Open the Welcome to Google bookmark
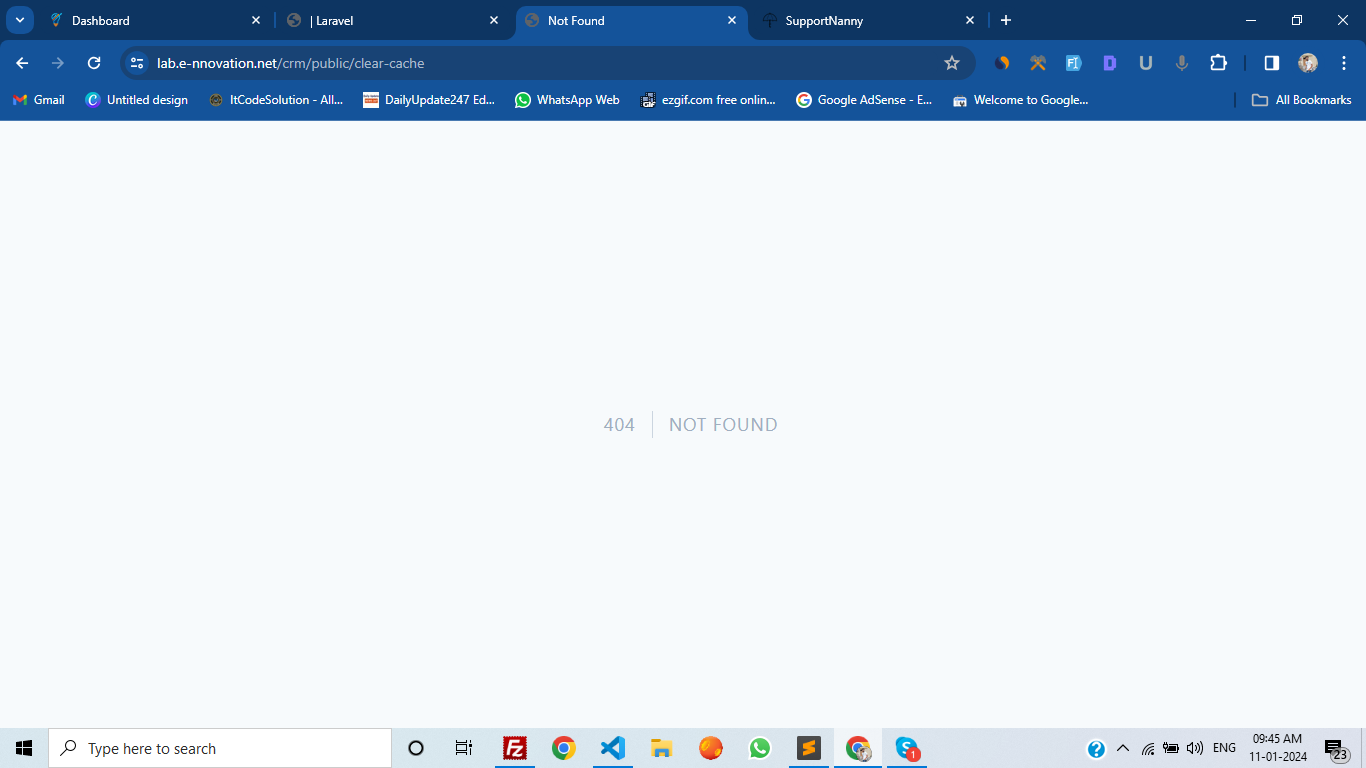Viewport: 1366px width, 768px height. click(1020, 100)
